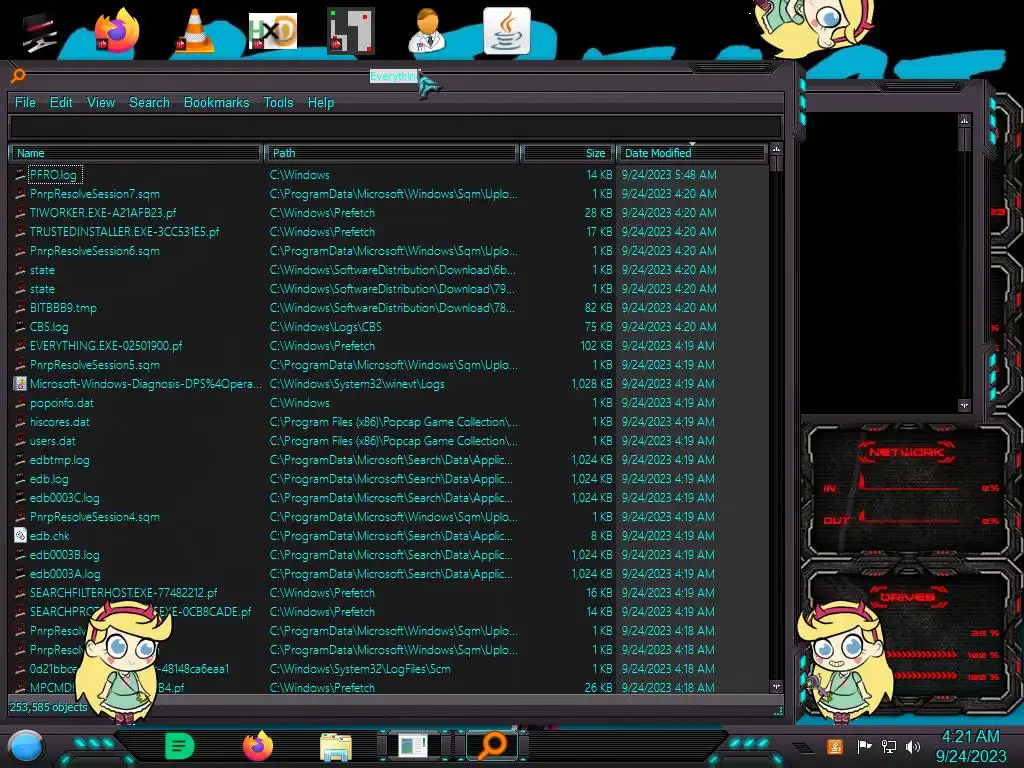Select Microsoft-Windows-Diagnosis-DPS log file
The image size is (1024, 768).
tap(146, 384)
